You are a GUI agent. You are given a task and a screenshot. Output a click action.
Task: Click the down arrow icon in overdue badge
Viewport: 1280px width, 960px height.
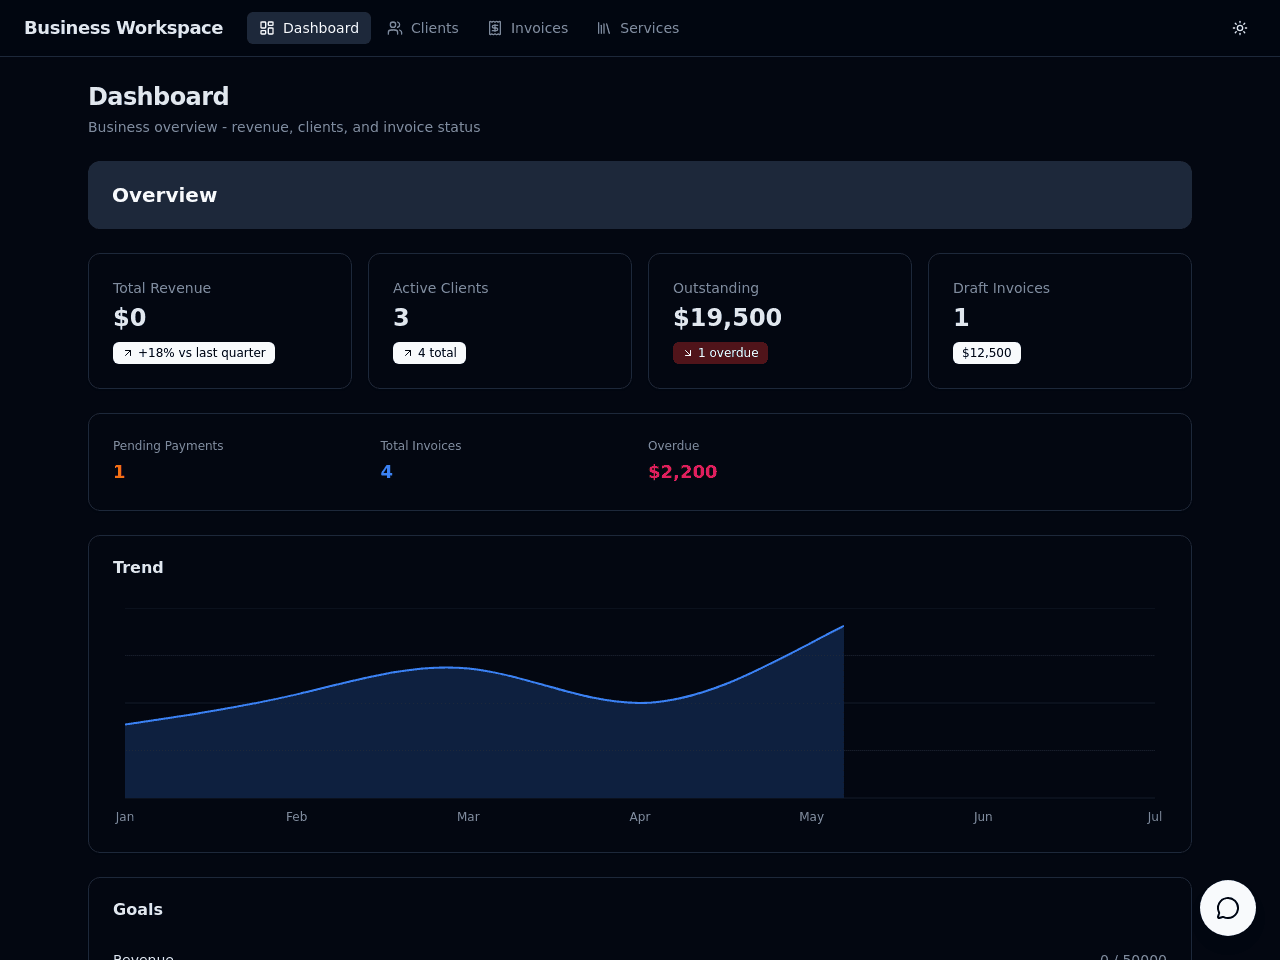(688, 353)
